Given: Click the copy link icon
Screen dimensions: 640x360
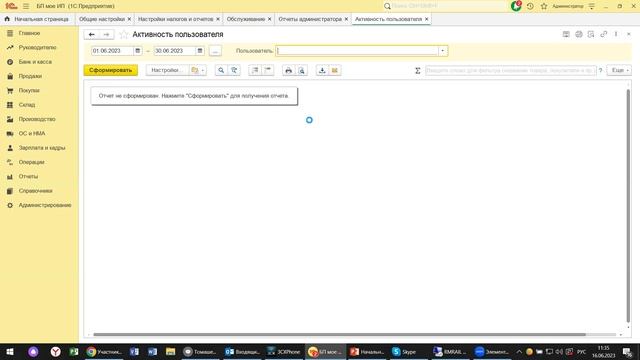Looking at the screenshot, I should (x=603, y=34).
